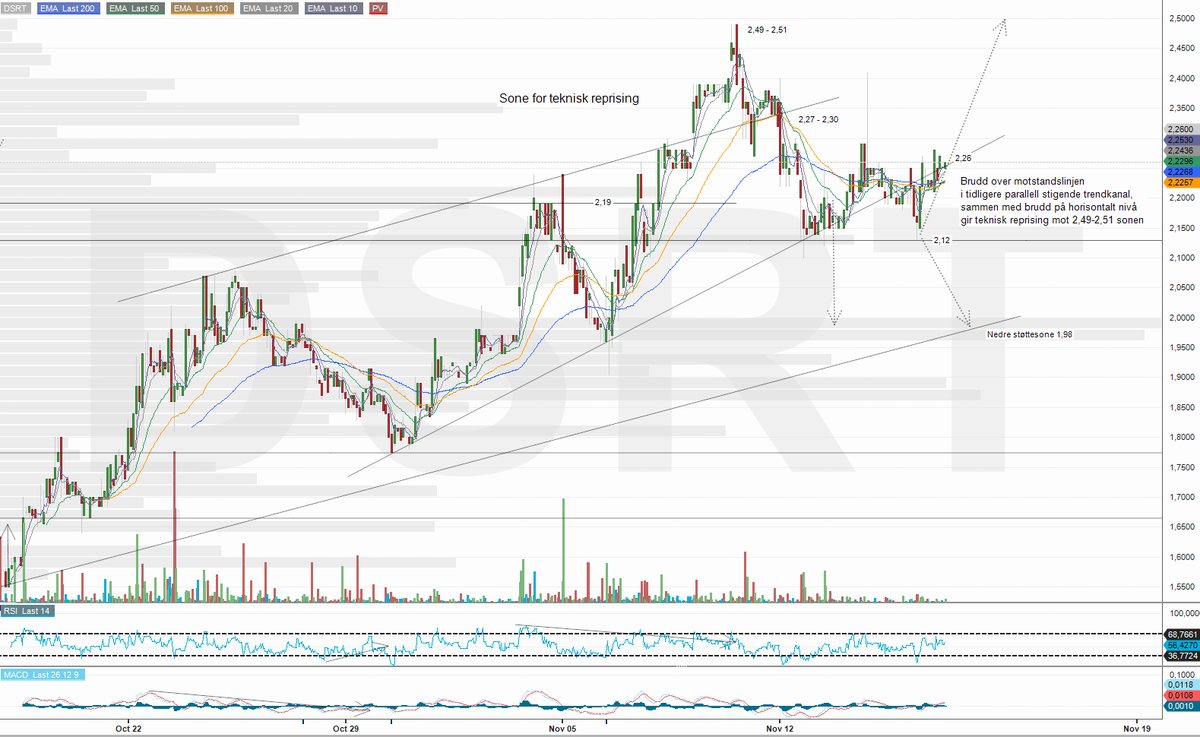
Task: Click the RSI Last 14 indicator label
Action: pyautogui.click(x=26, y=610)
